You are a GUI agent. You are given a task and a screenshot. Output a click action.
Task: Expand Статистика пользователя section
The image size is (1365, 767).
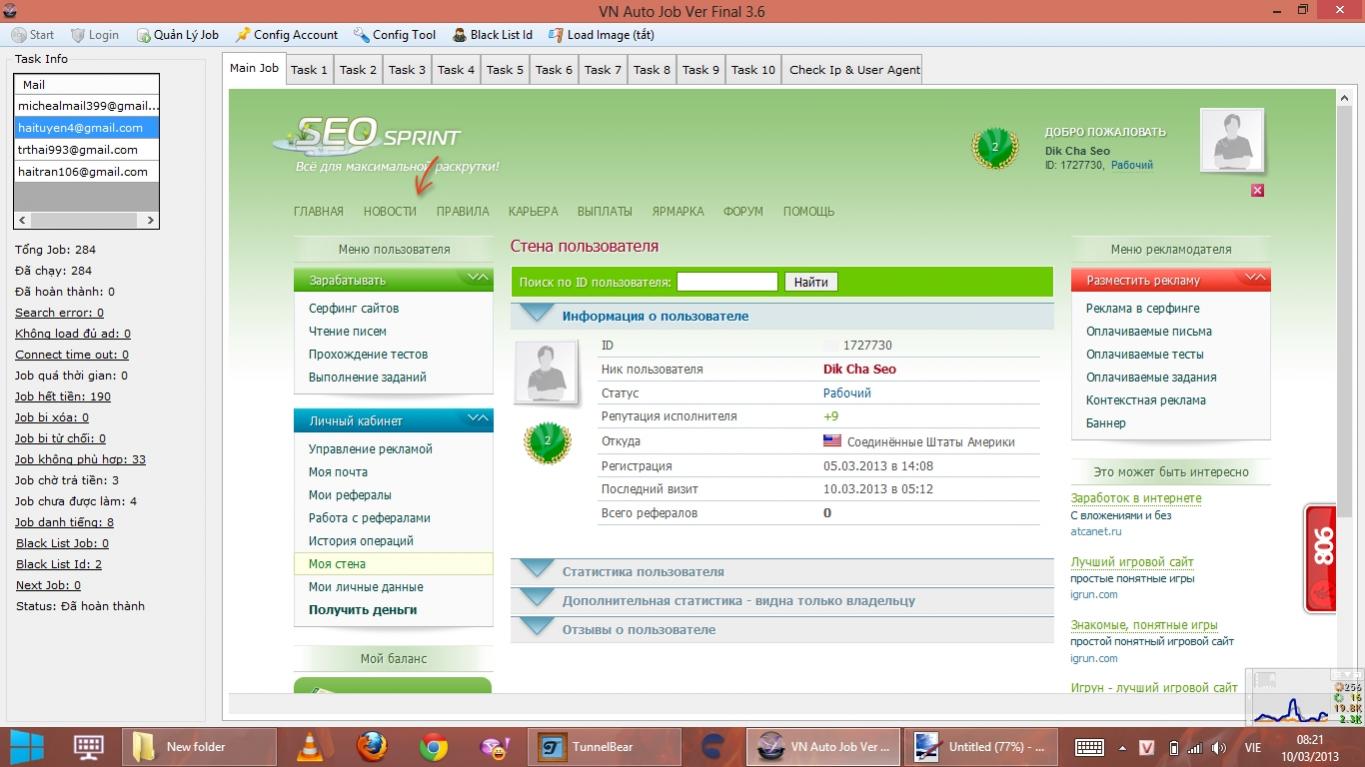point(782,572)
